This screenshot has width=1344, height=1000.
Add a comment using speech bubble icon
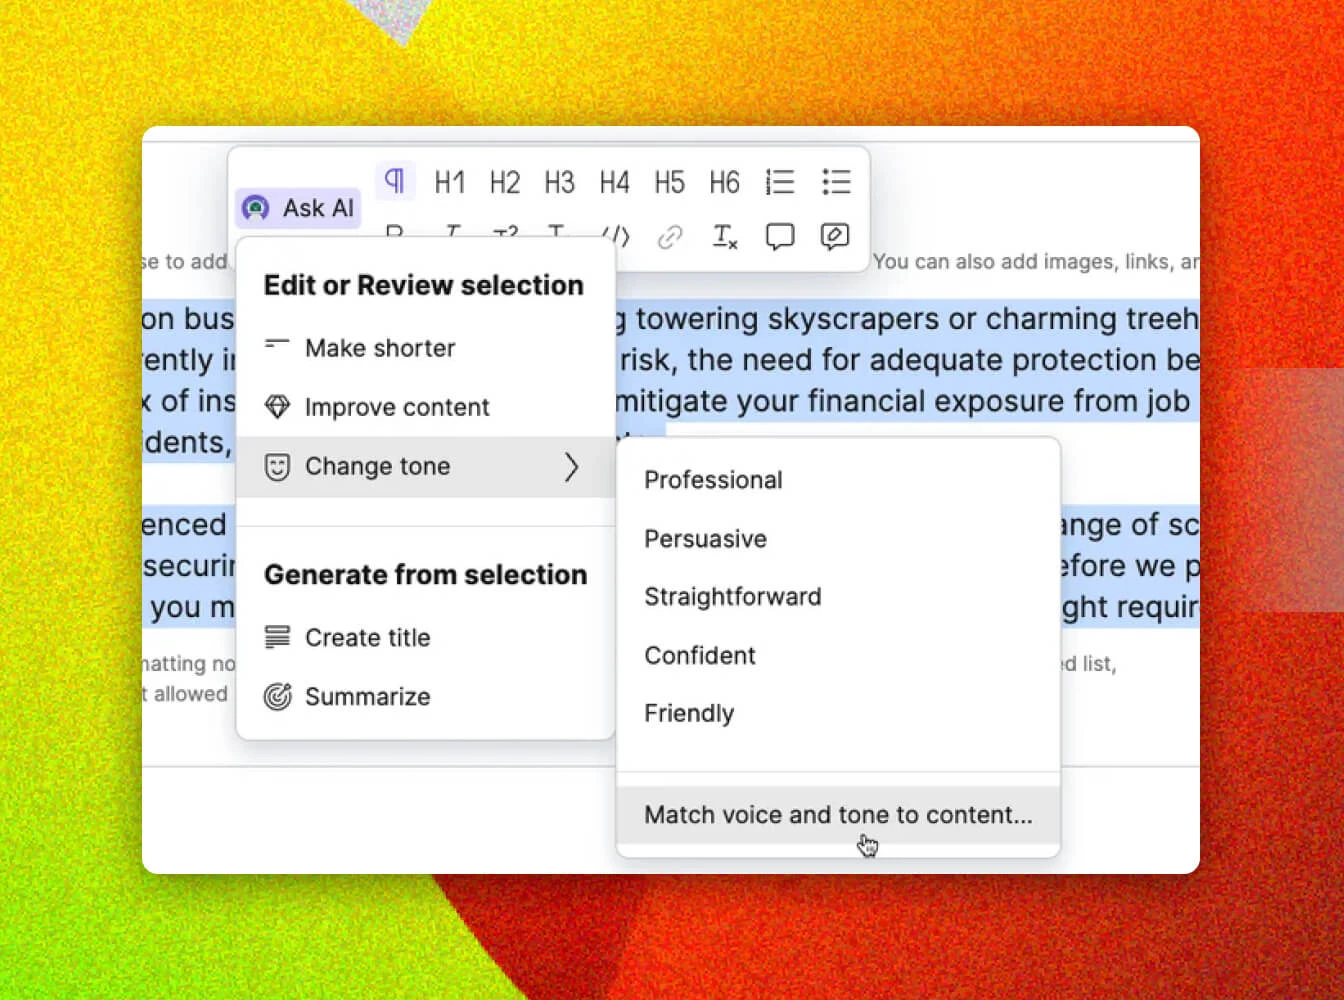pyautogui.click(x=780, y=237)
